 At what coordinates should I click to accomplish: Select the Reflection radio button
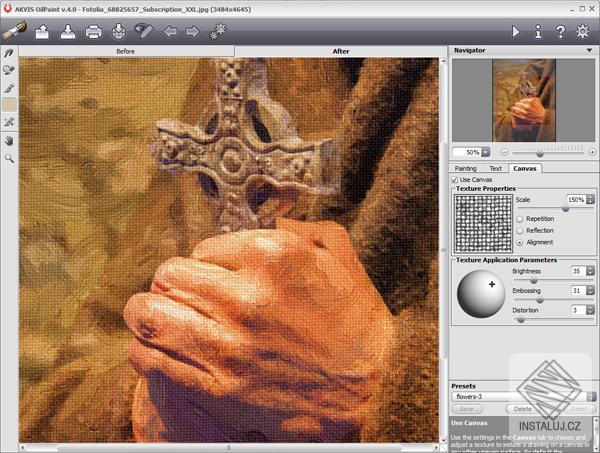point(520,231)
